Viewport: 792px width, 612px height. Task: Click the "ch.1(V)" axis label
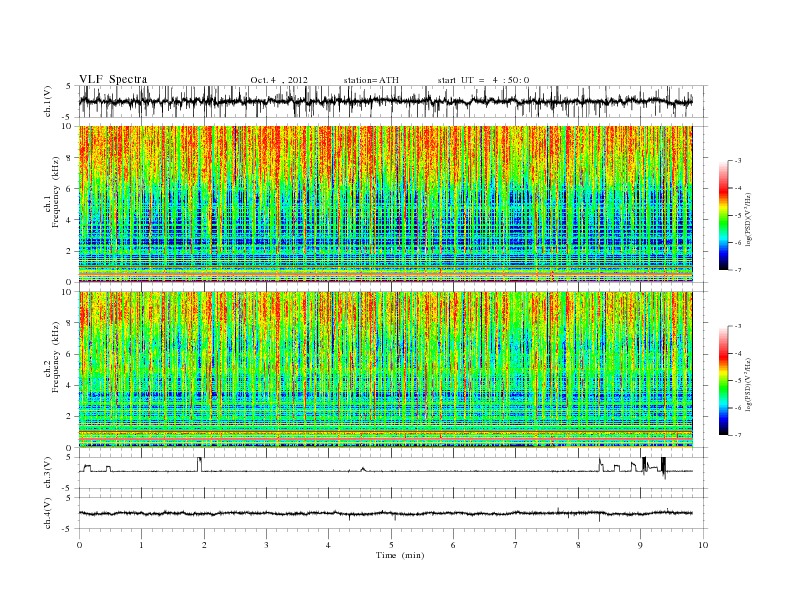[x=48, y=103]
